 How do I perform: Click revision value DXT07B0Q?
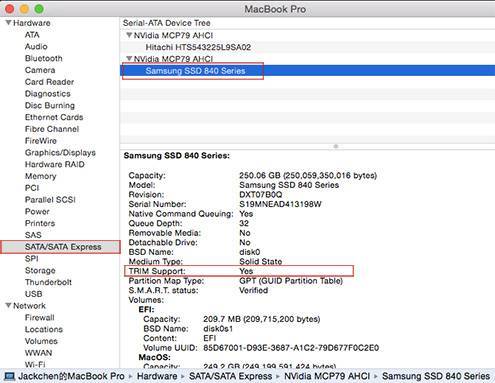pyautogui.click(x=260, y=194)
